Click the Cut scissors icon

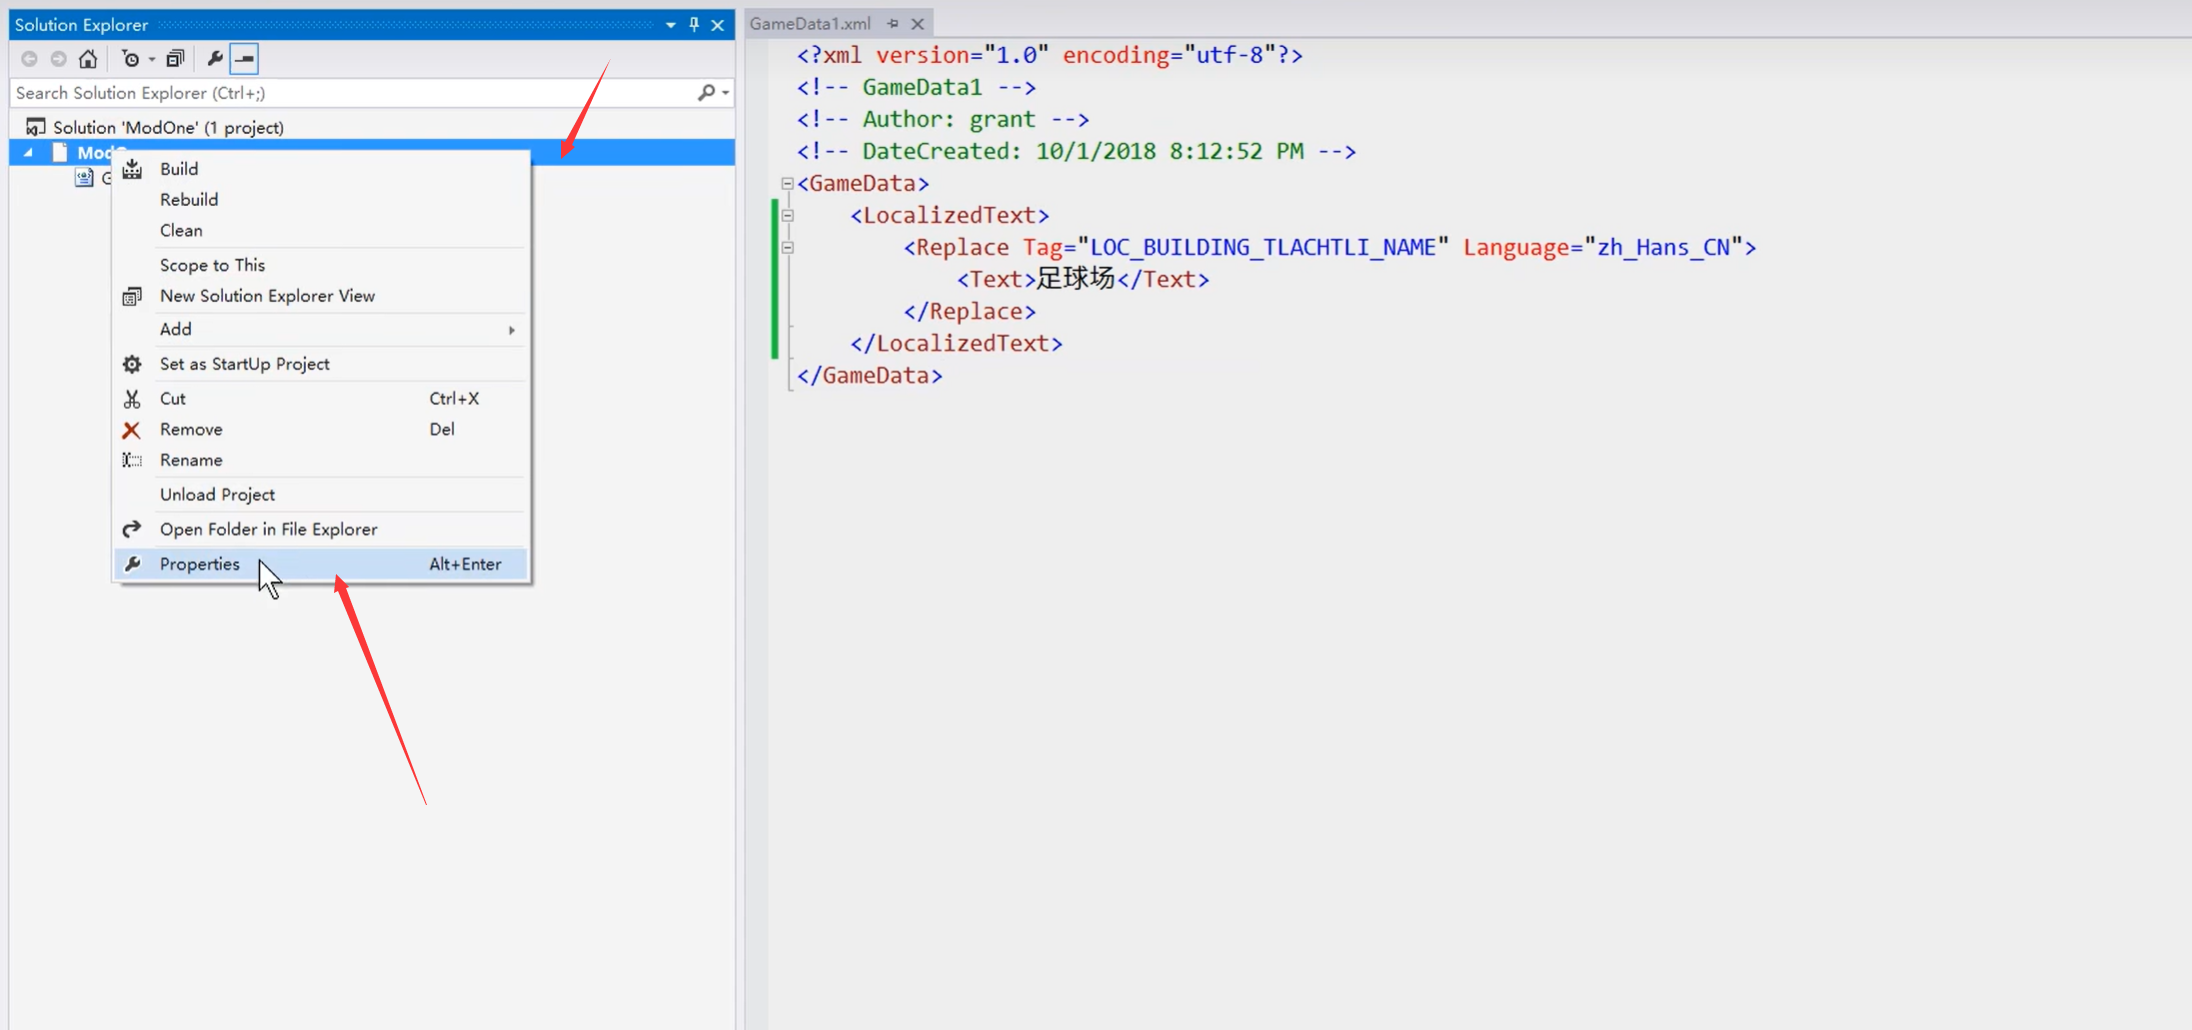pos(132,399)
